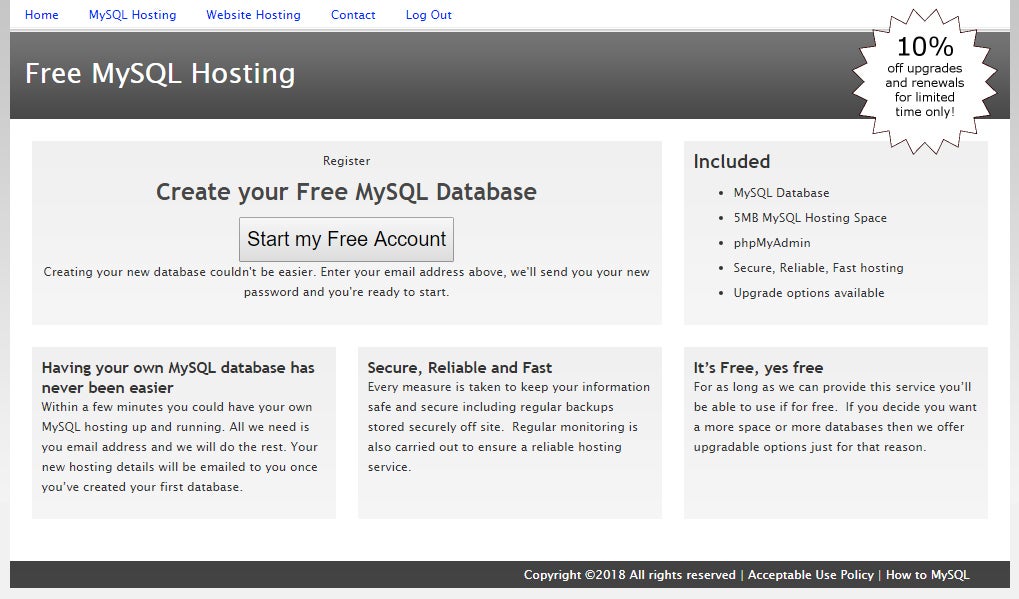The image size is (1019, 599).
Task: Click the Register label above the heading
Action: (346, 161)
